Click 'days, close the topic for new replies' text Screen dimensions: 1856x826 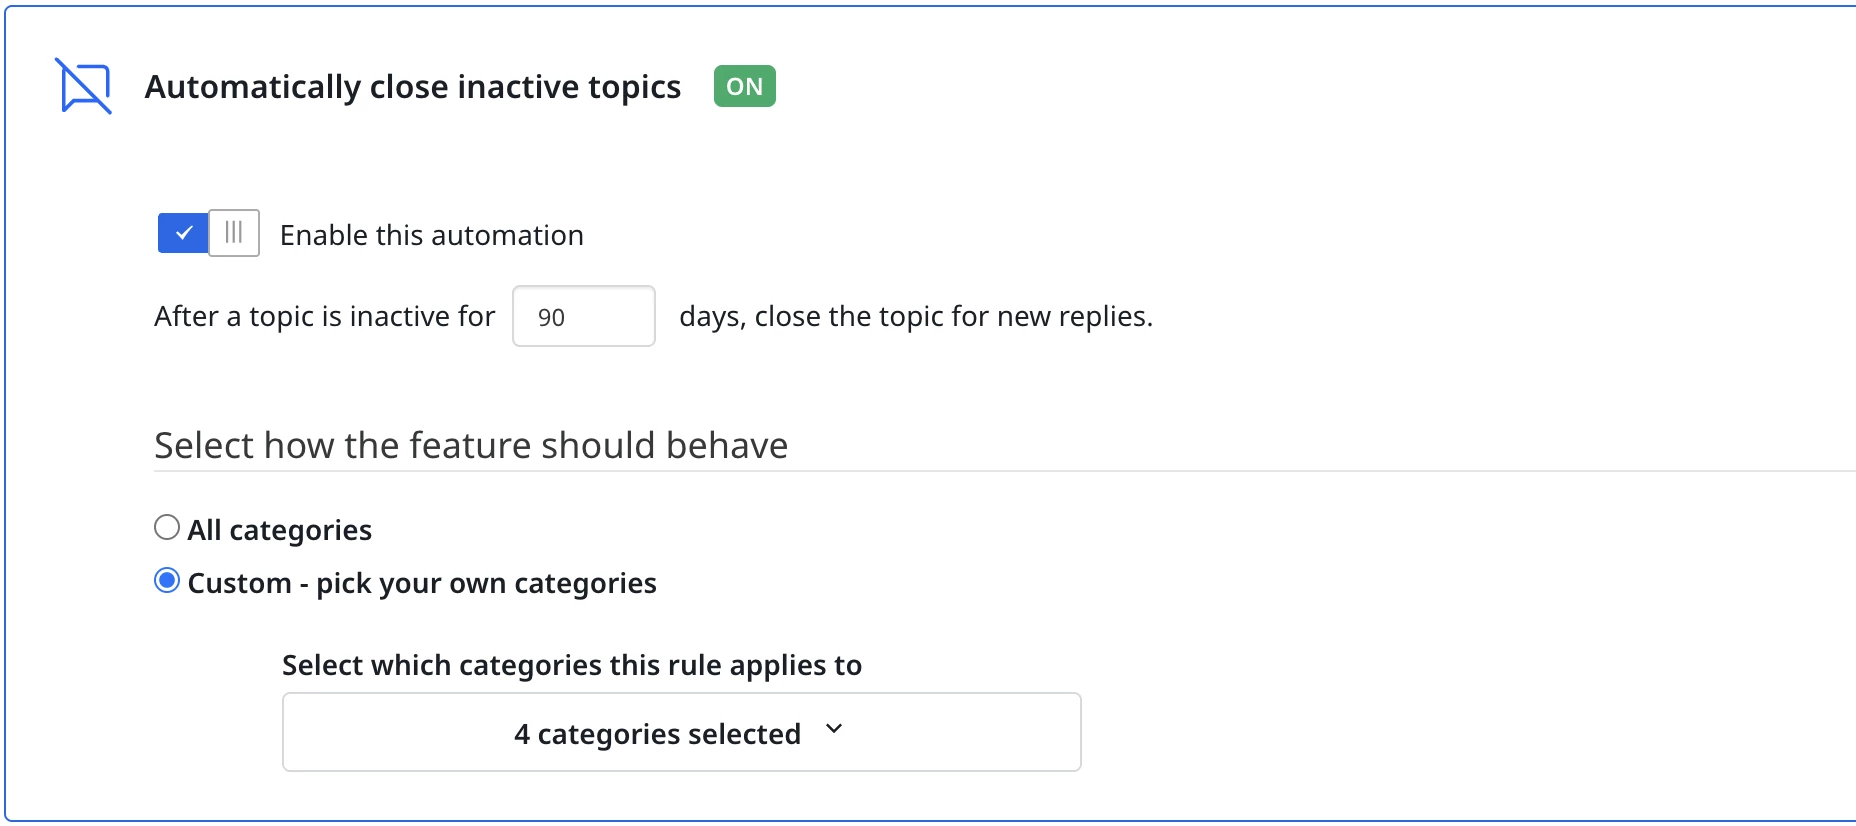pos(915,316)
